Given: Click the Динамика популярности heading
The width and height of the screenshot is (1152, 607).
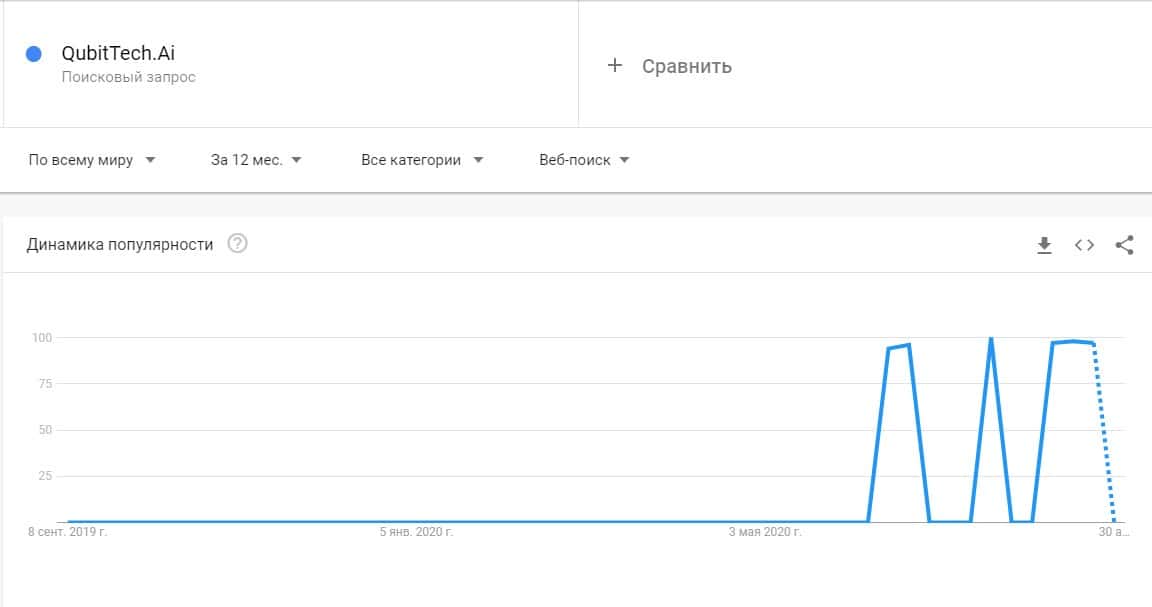Looking at the screenshot, I should click(x=120, y=244).
